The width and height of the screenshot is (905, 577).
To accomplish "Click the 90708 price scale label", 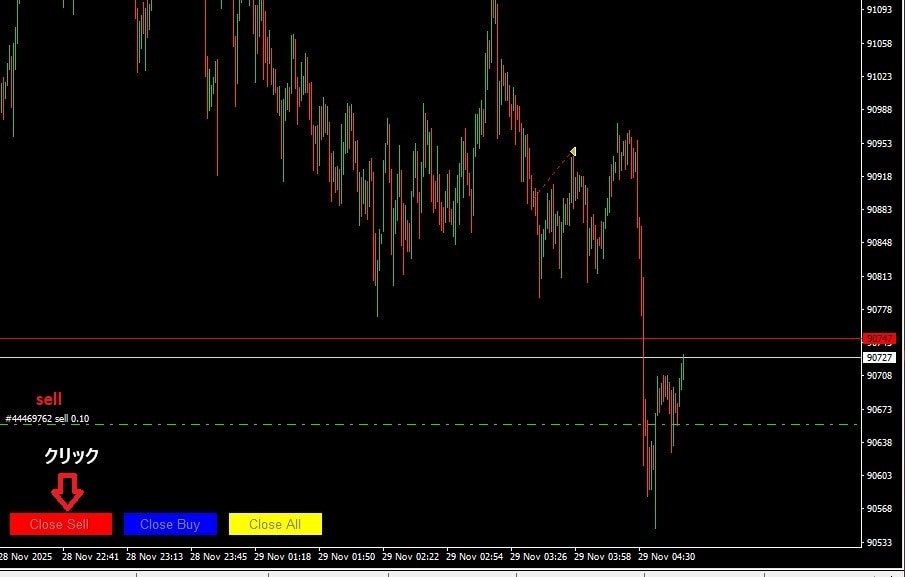I will coord(880,376).
